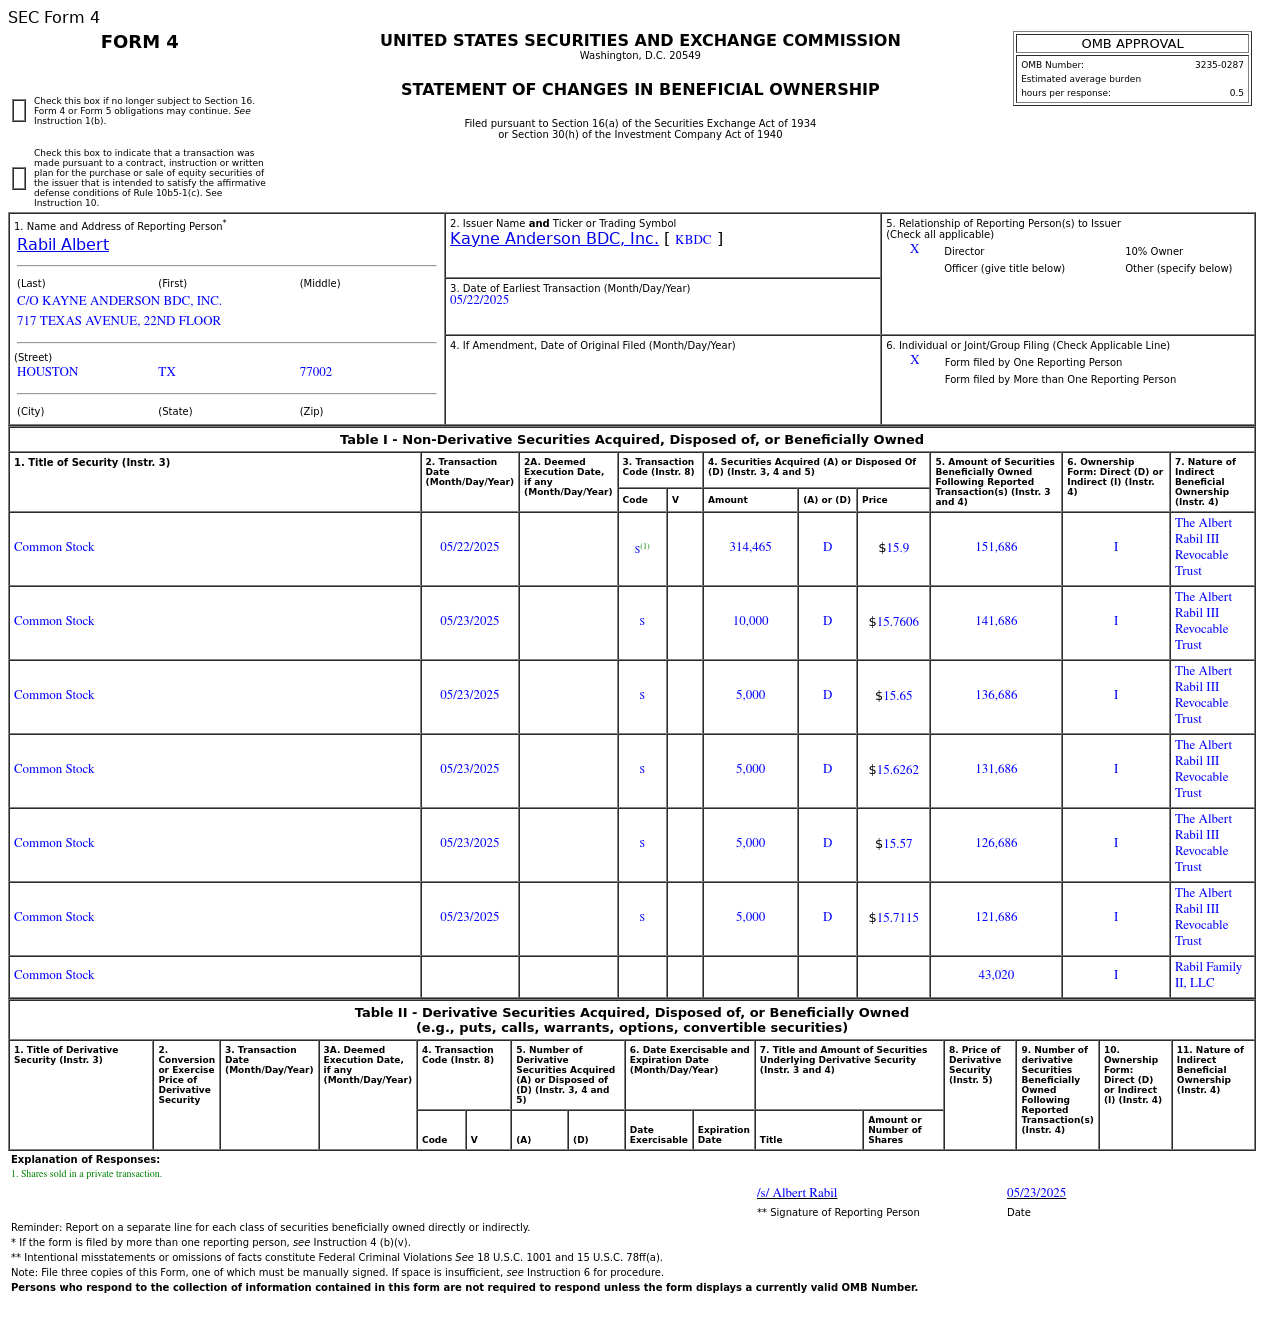Click the transaction date 05/22/2025 in Table I
The width and height of the screenshot is (1264, 1318).
pos(469,547)
